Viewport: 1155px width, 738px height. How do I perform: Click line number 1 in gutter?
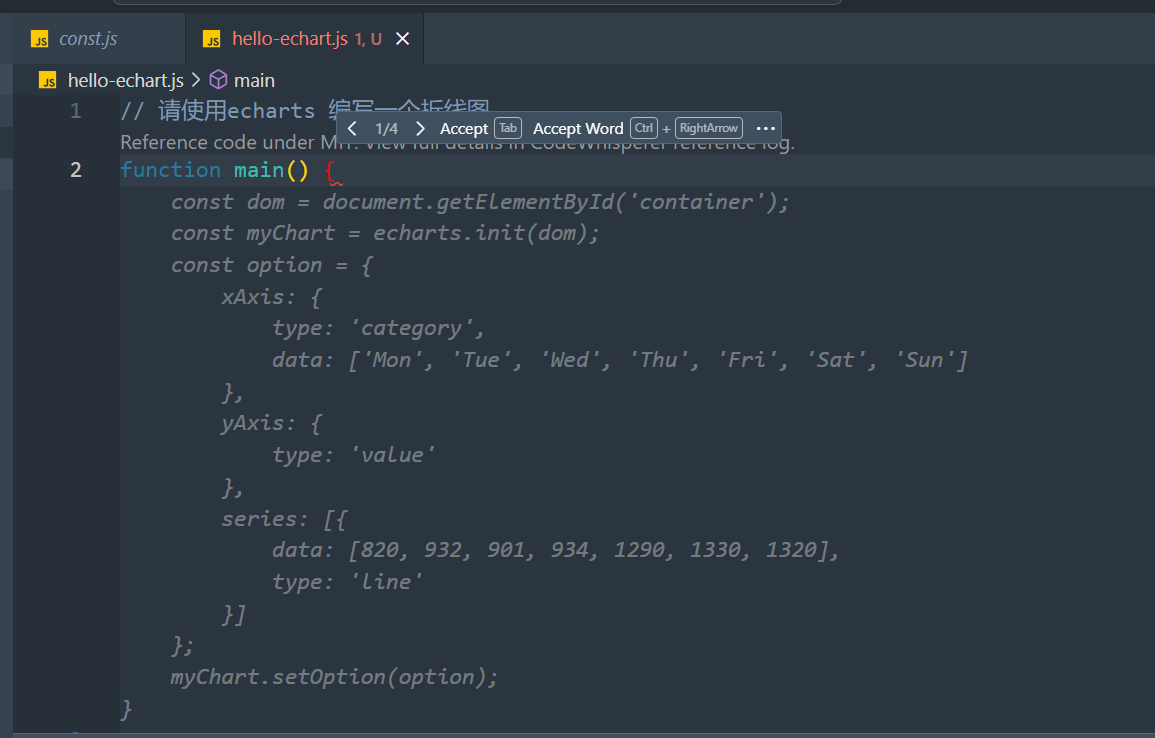(x=75, y=111)
